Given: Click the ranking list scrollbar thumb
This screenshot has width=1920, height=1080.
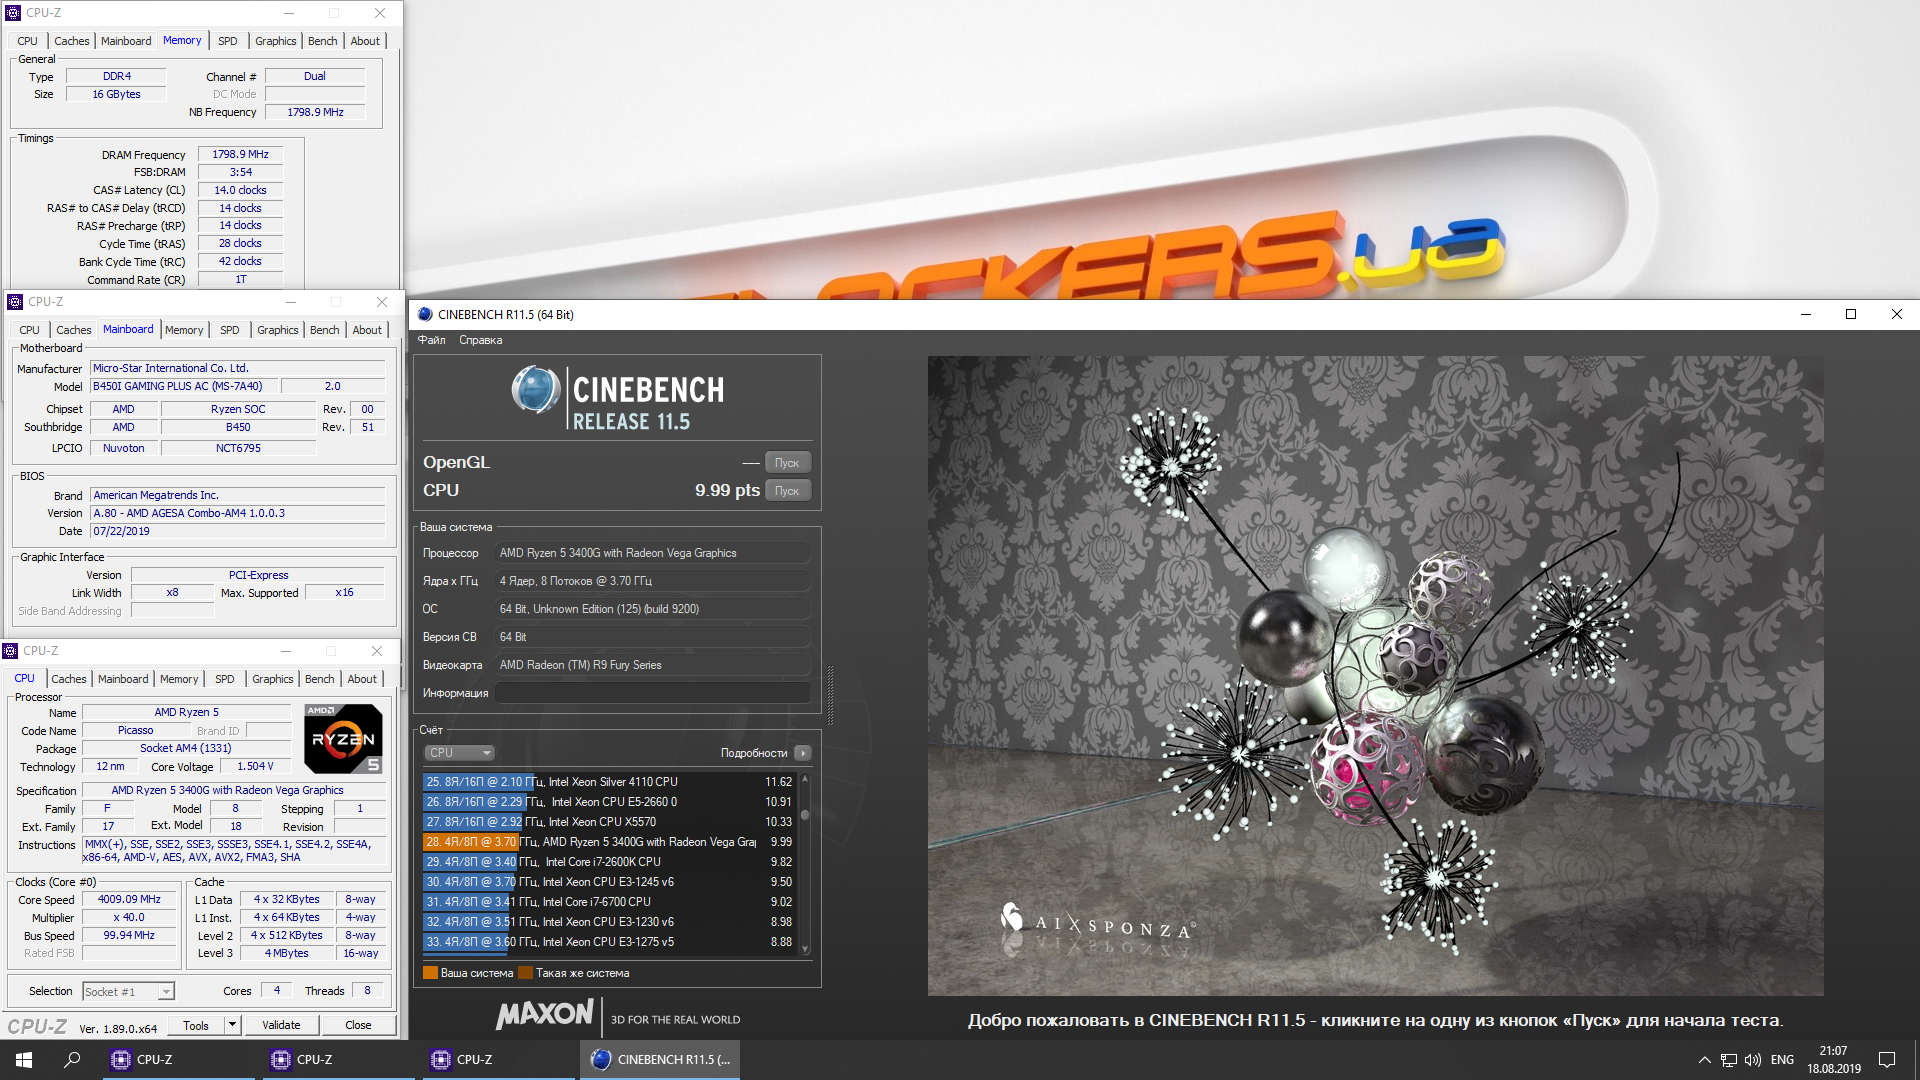Looking at the screenshot, I should (805, 815).
